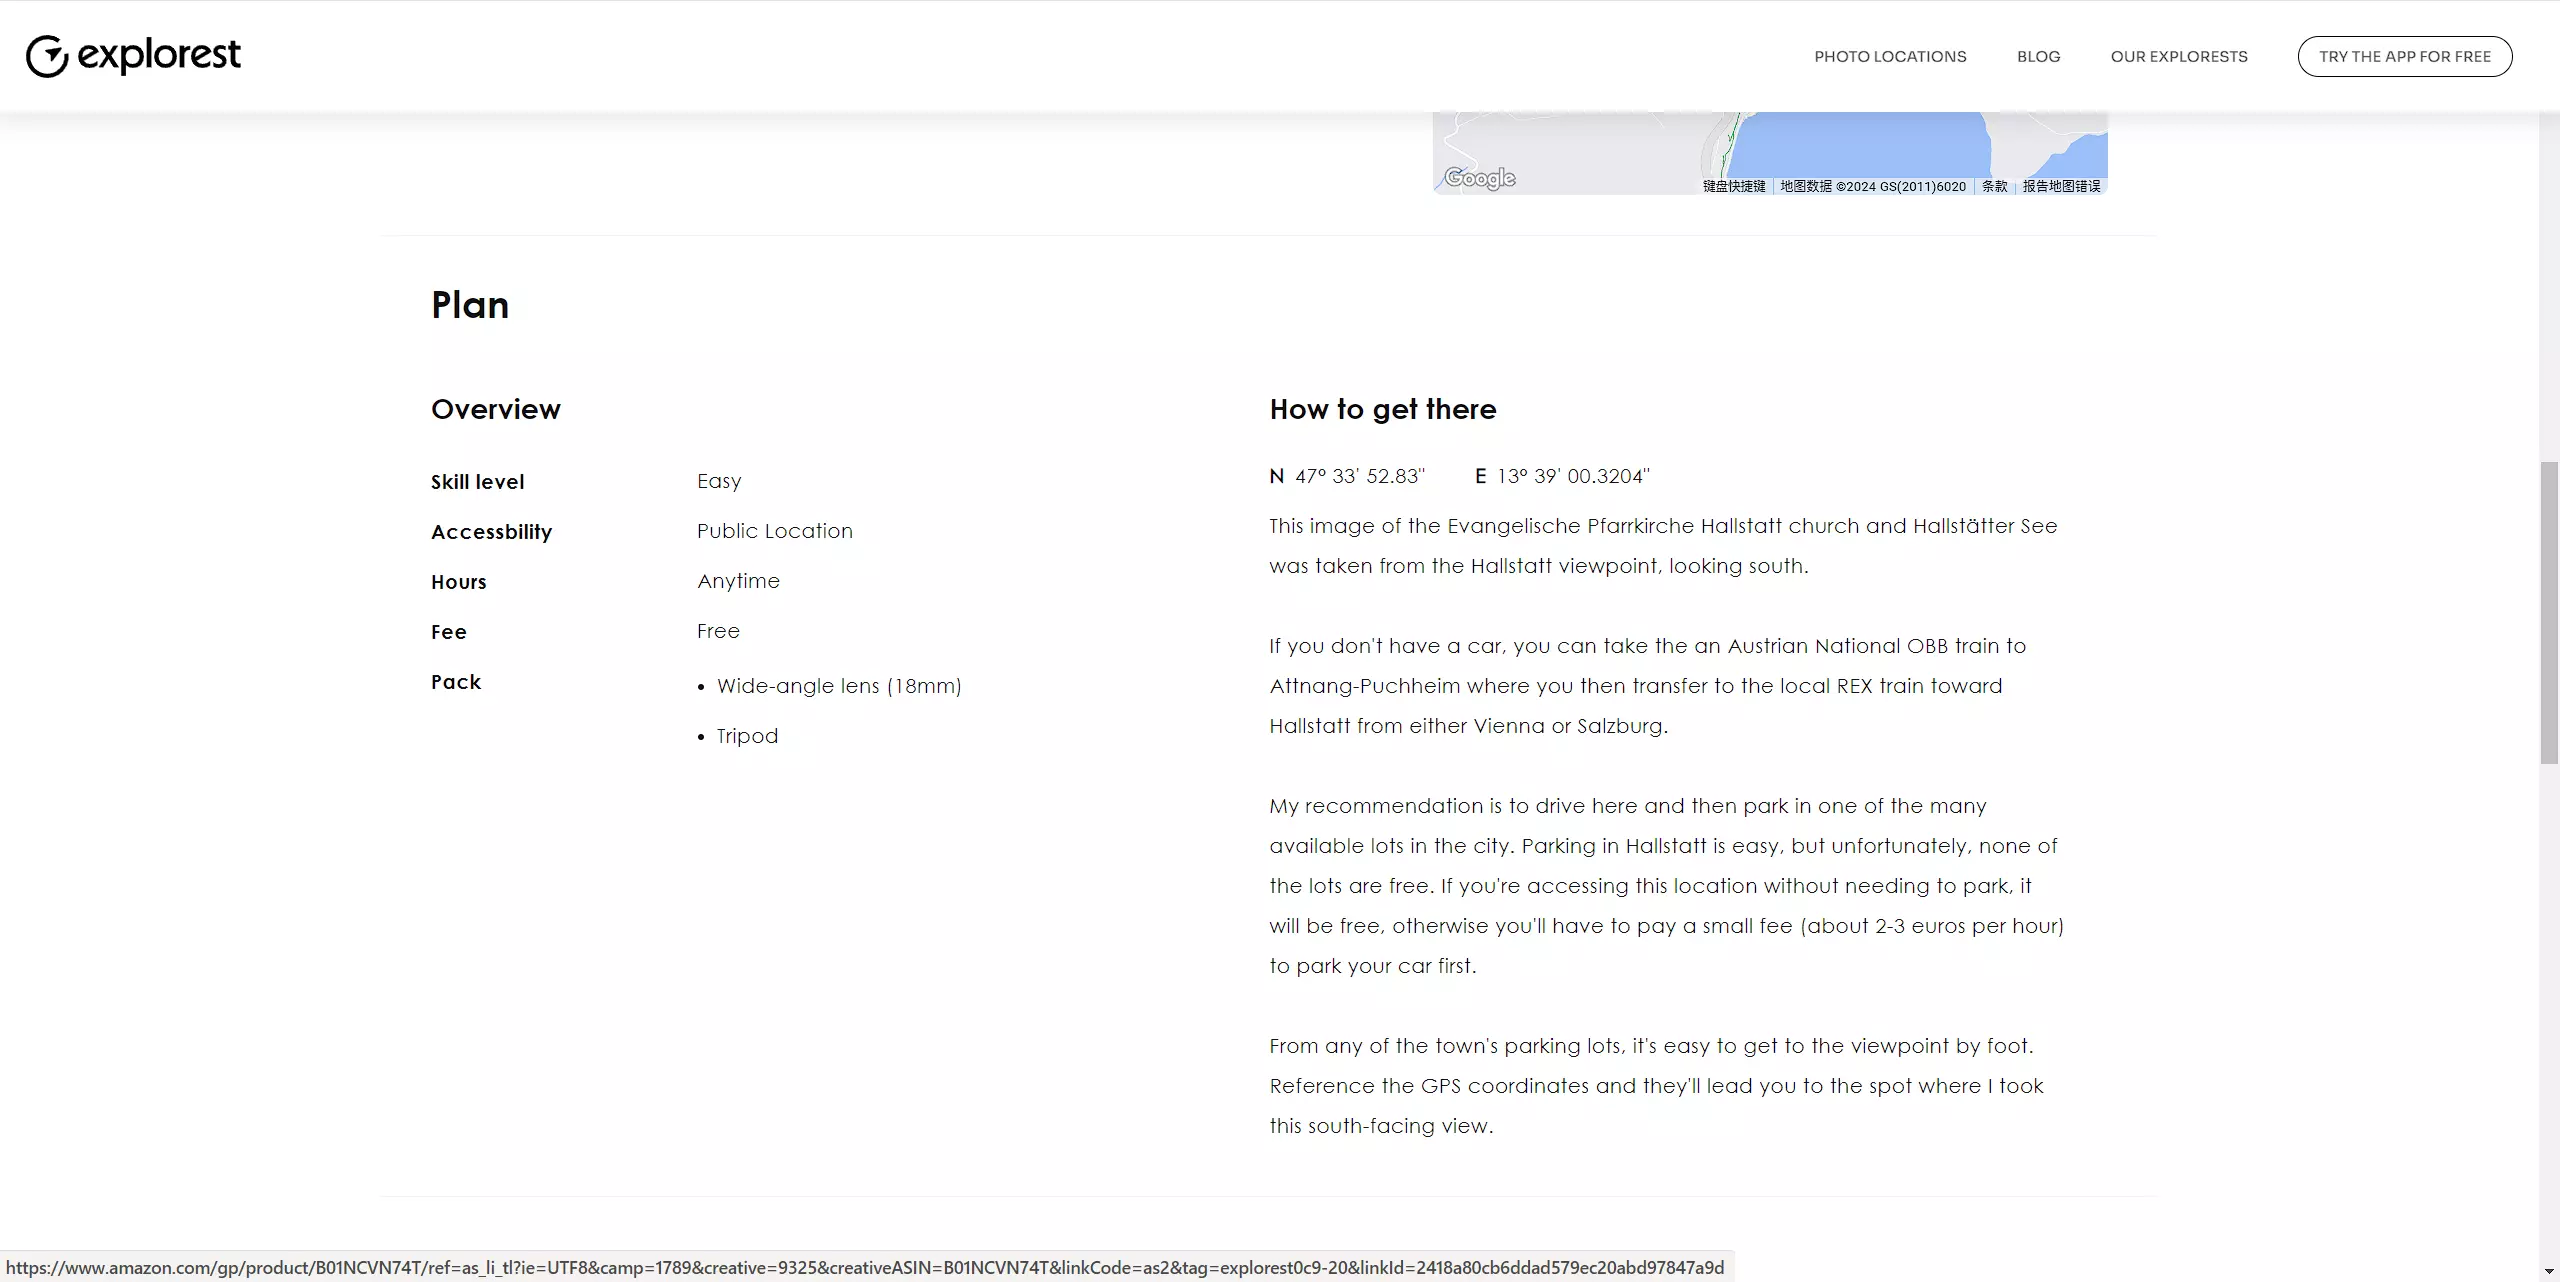Click the N latitude coordinate value
Image resolution: width=2560 pixels, height=1282 pixels.
click(1360, 476)
